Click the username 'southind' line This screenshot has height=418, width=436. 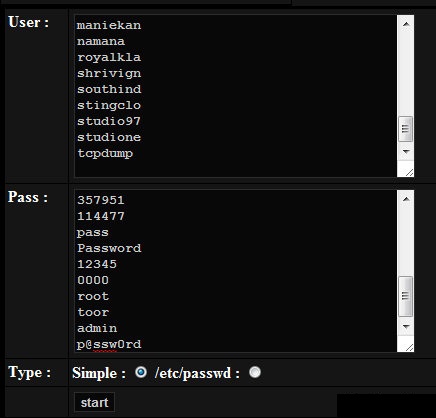tap(109, 89)
